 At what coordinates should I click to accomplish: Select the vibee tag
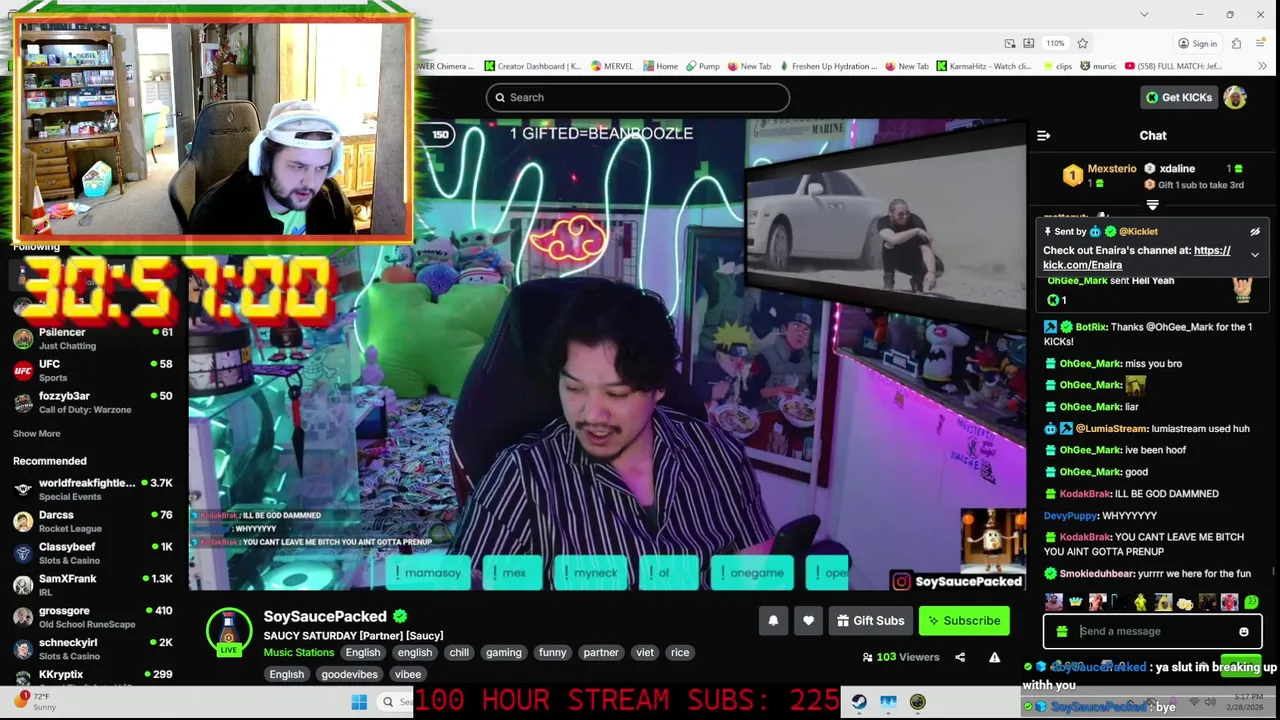pos(408,674)
